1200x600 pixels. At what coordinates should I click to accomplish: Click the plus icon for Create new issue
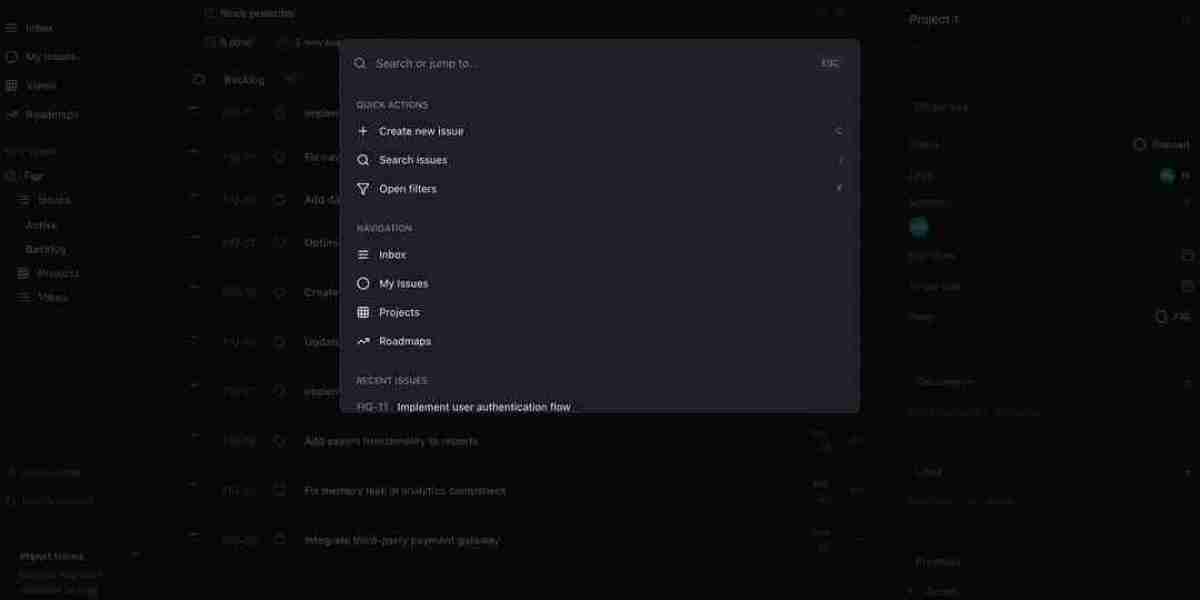[x=363, y=131]
